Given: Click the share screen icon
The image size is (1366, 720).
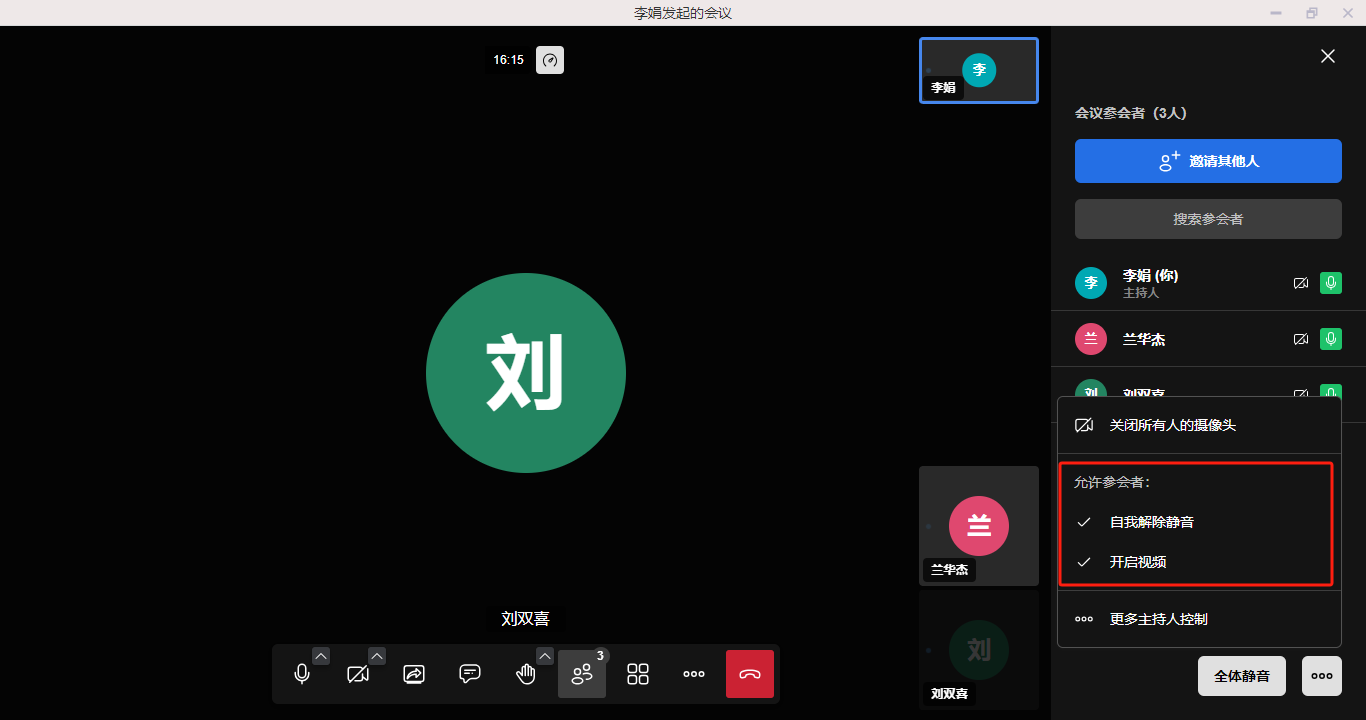Looking at the screenshot, I should coord(414,674).
